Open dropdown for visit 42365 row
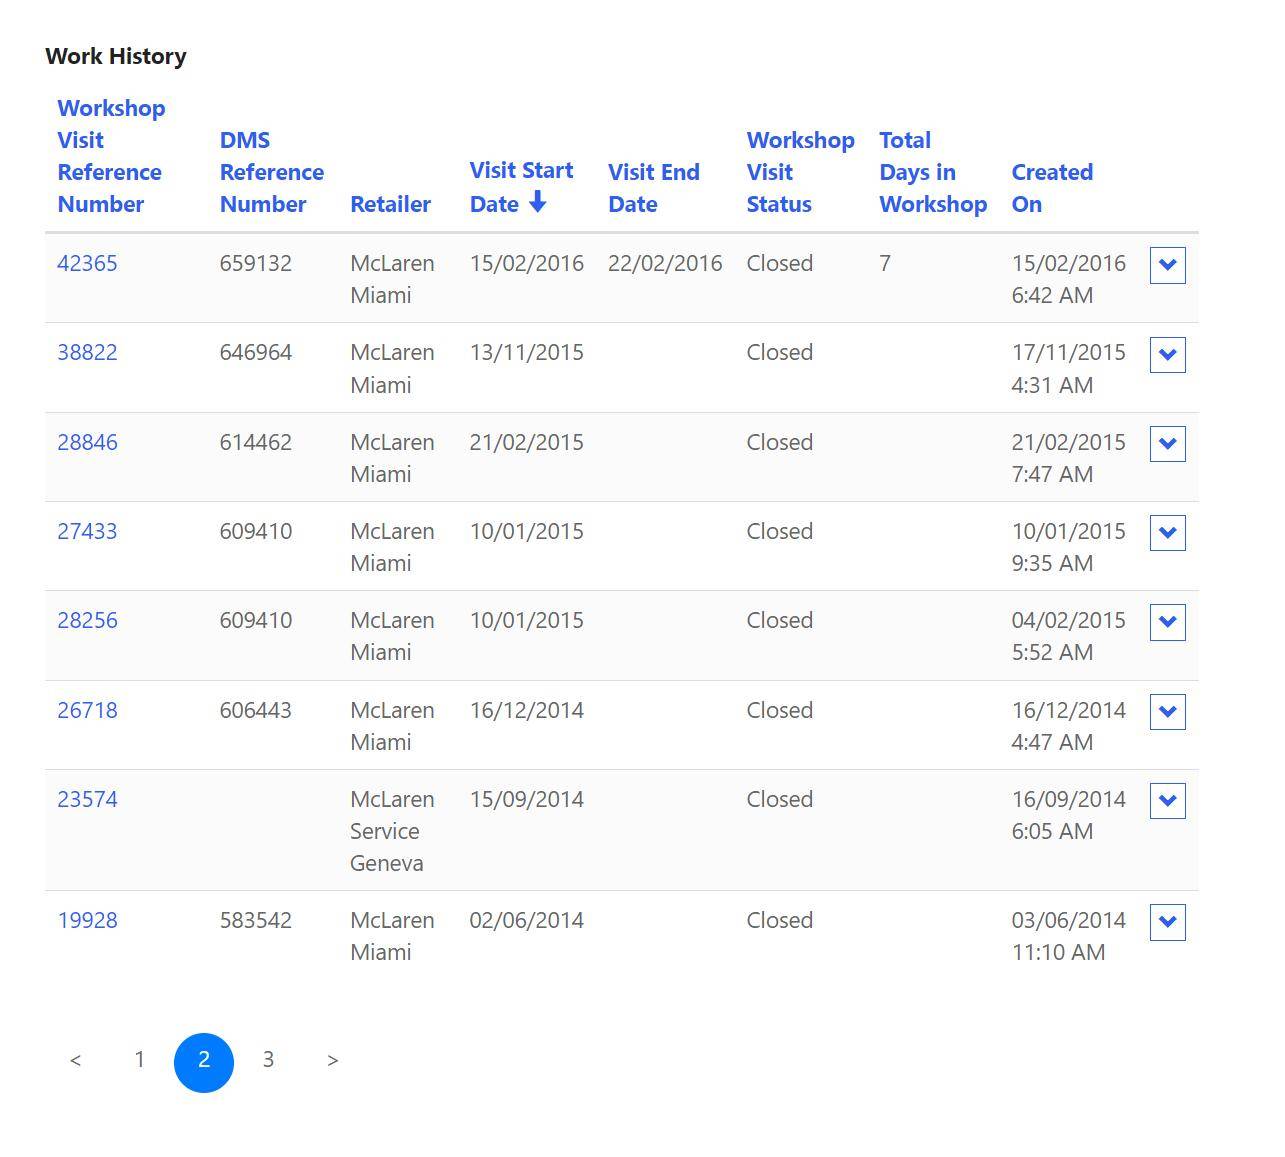 click(x=1167, y=266)
